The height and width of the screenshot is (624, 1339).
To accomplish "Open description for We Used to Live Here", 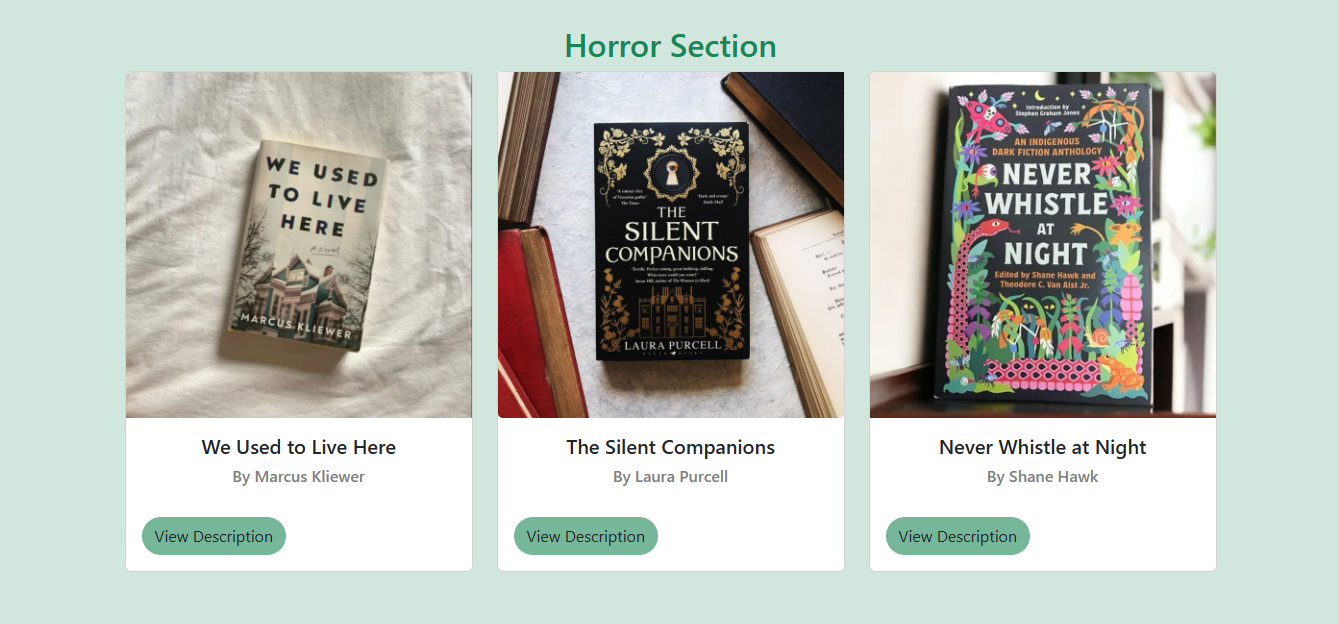I will pos(214,536).
